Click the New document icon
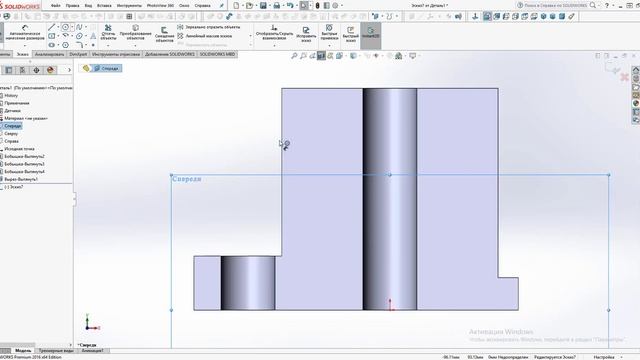The image size is (640, 360). [236, 6]
